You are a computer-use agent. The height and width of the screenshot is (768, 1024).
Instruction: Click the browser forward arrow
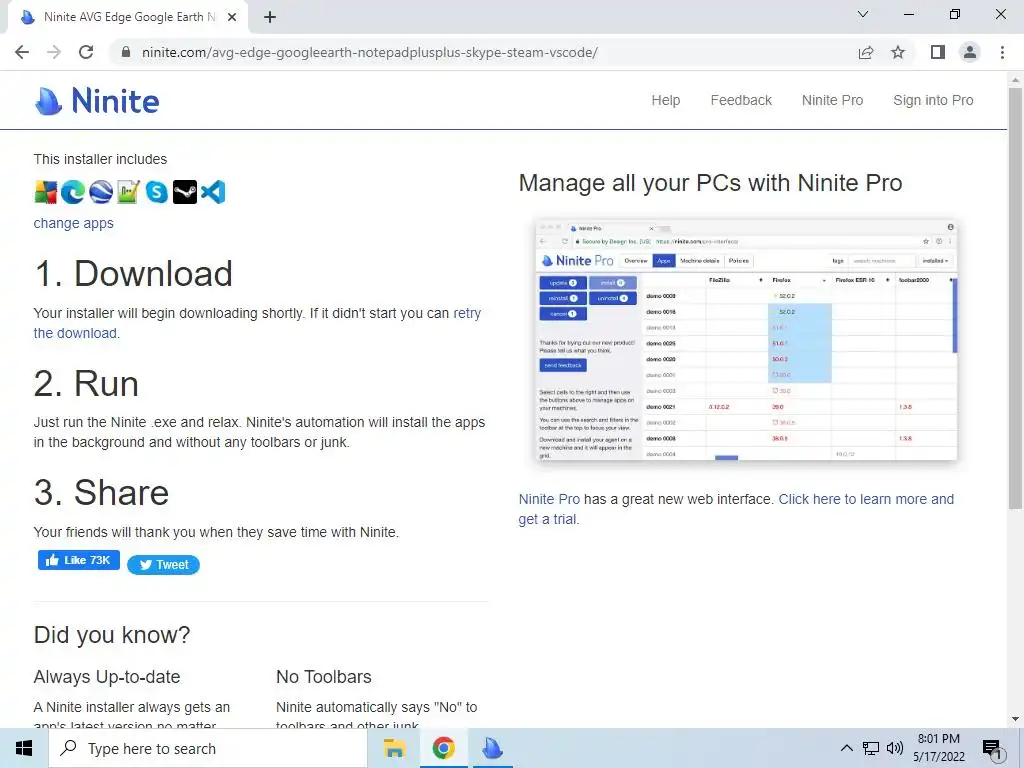pyautogui.click(x=54, y=52)
